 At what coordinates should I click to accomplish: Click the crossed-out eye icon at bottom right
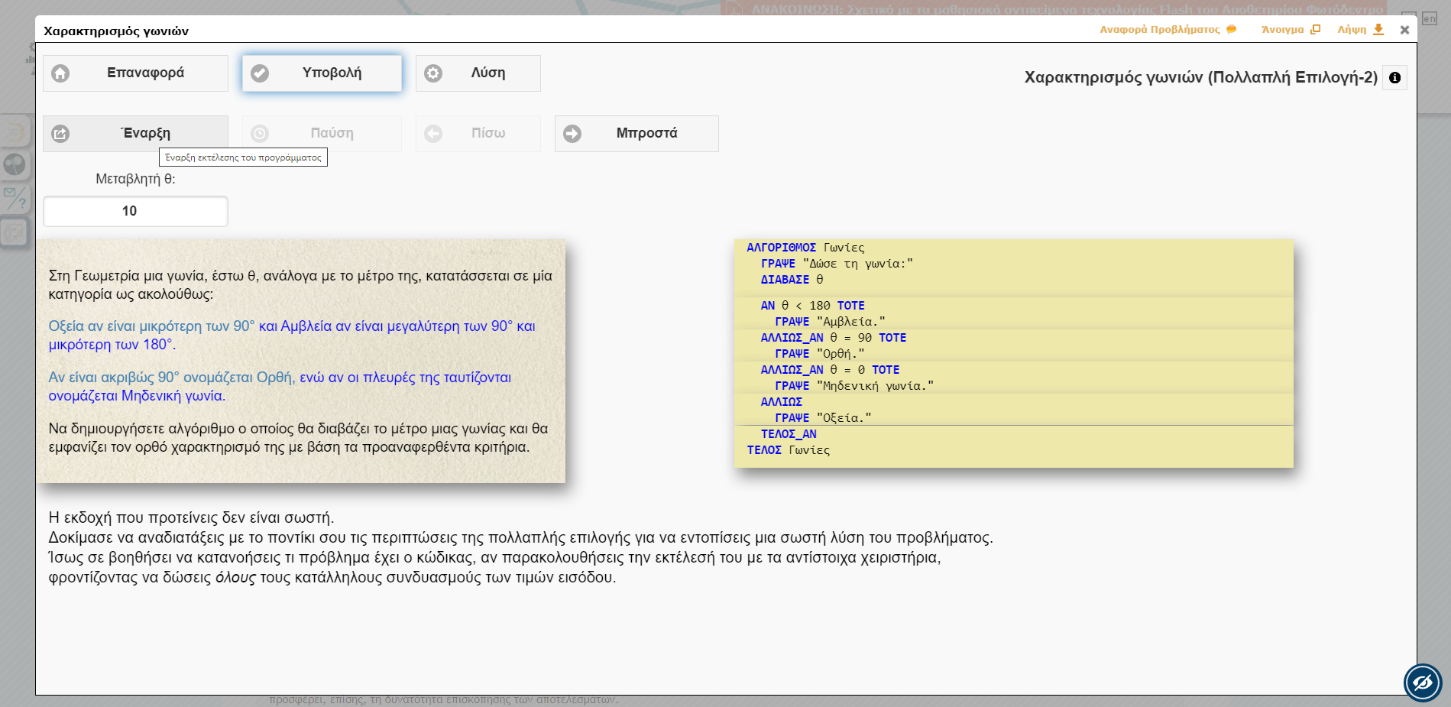point(1422,683)
